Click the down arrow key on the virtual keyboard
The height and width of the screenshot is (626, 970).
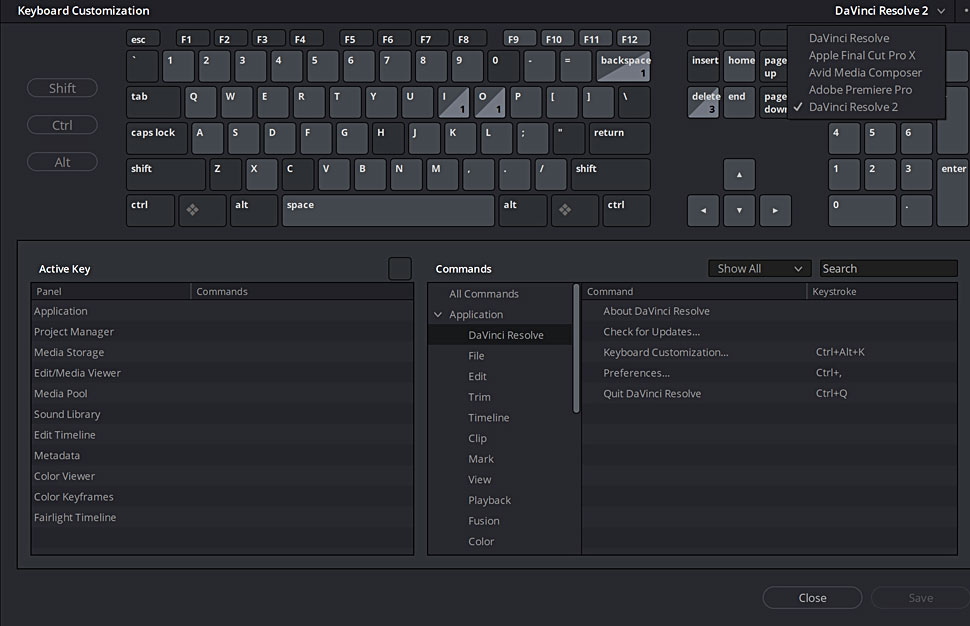coord(739,210)
